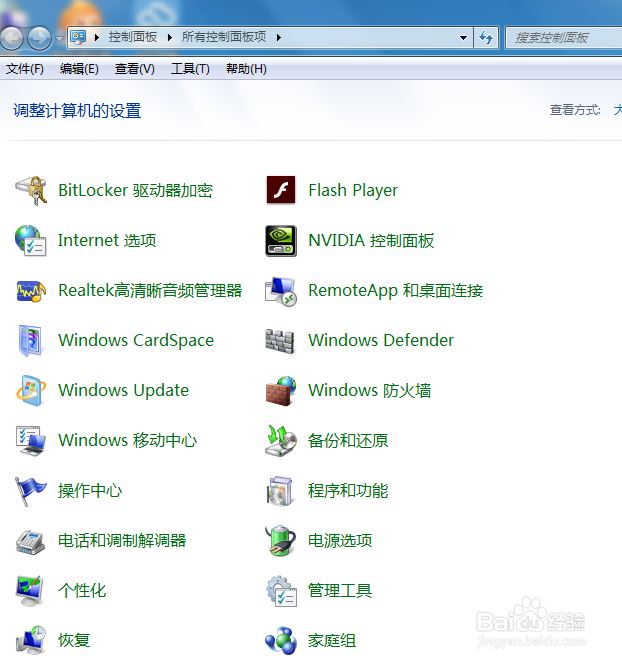
Task: Open the 操作中心 flag icon
Action: pos(30,491)
